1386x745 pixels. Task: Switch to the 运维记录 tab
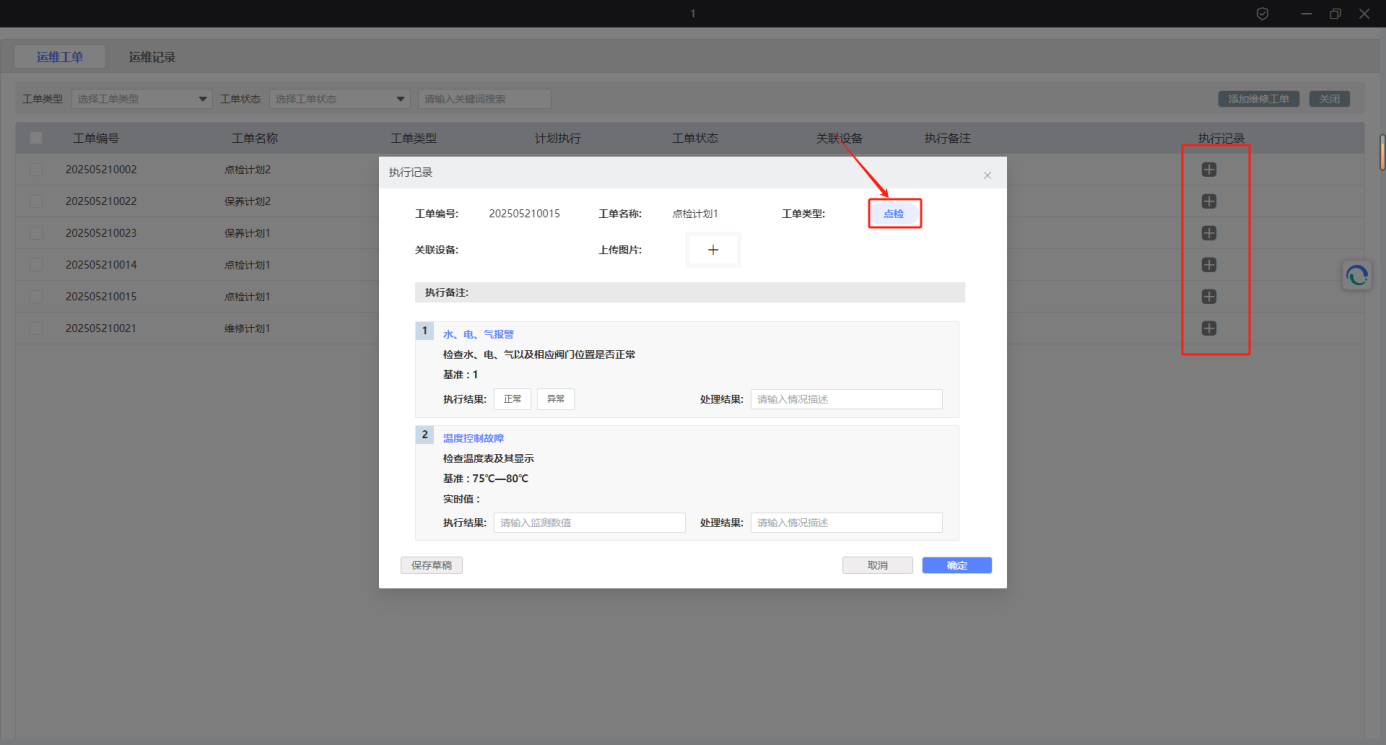(152, 57)
